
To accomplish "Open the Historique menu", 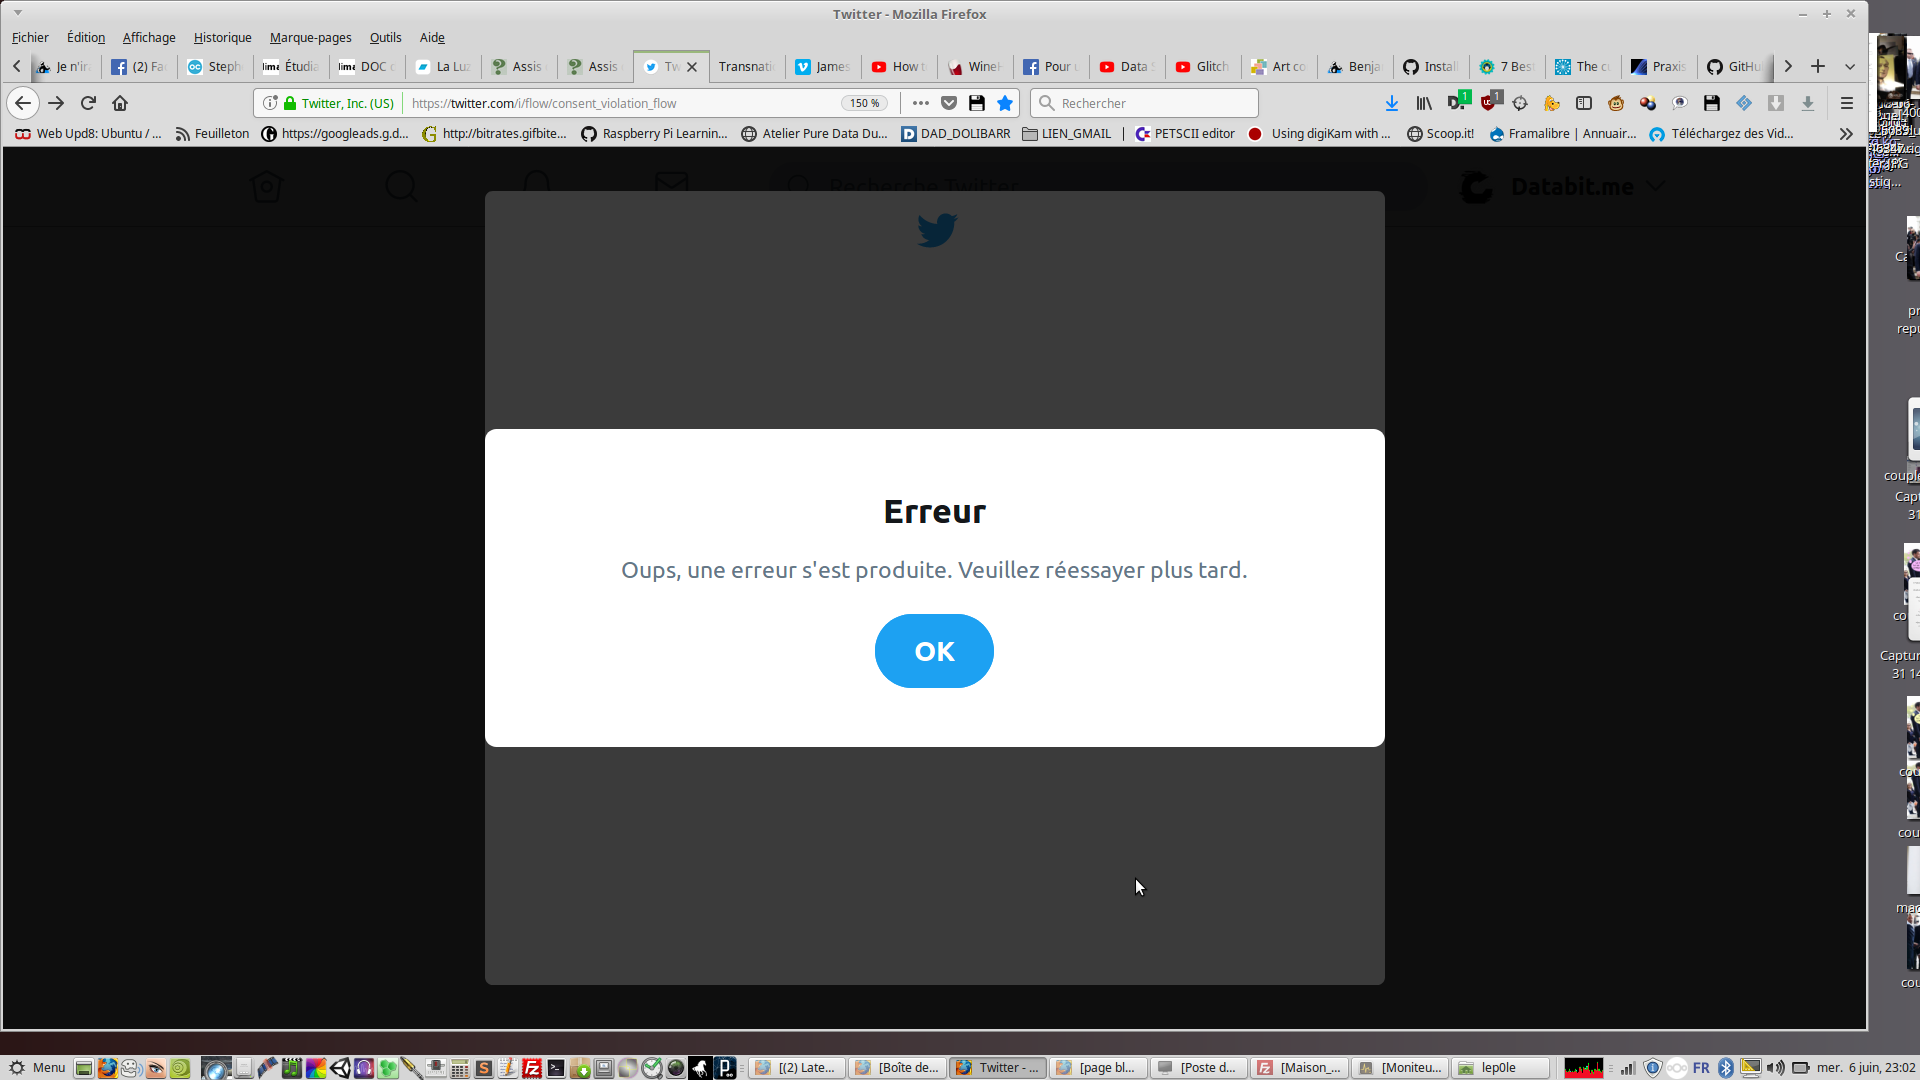I will [222, 37].
